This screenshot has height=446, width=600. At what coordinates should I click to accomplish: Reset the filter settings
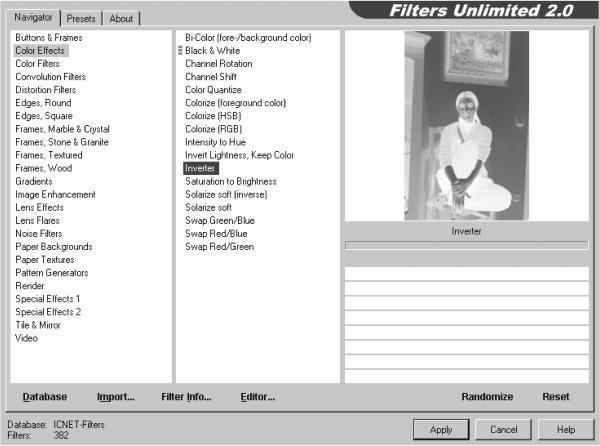(556, 397)
